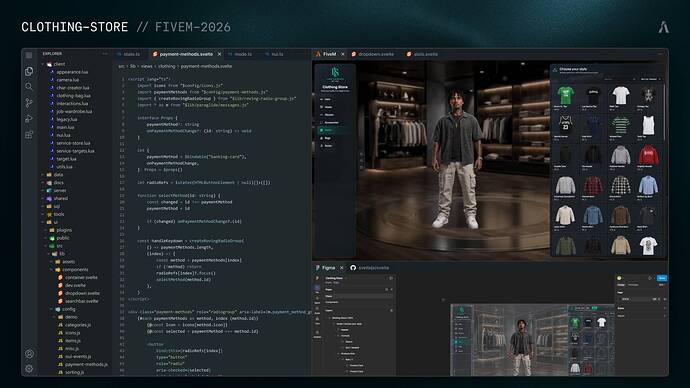Open the hamburger menu above the Explorer icon
The image size is (690, 388).
pos(29,55)
